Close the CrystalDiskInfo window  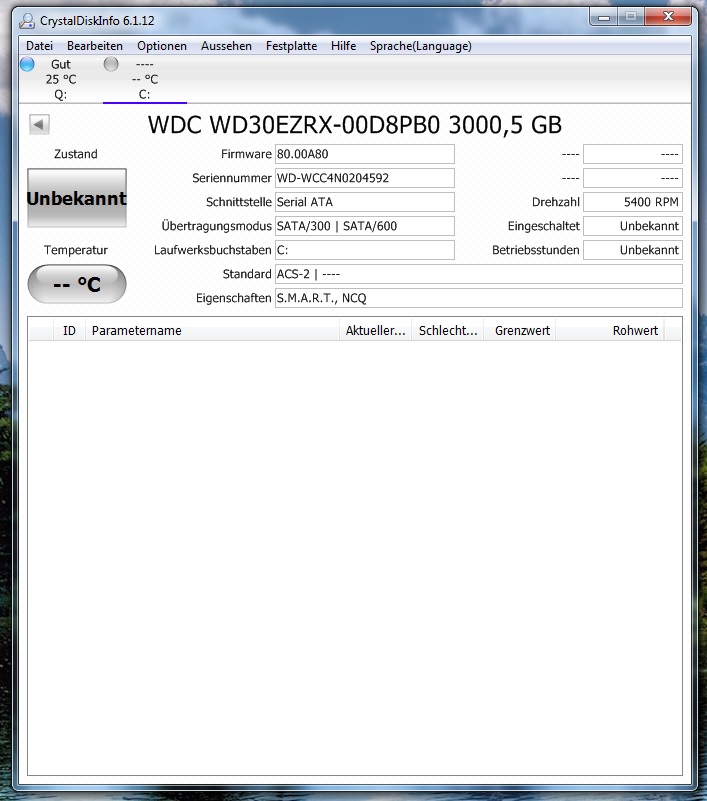pyautogui.click(x=668, y=17)
